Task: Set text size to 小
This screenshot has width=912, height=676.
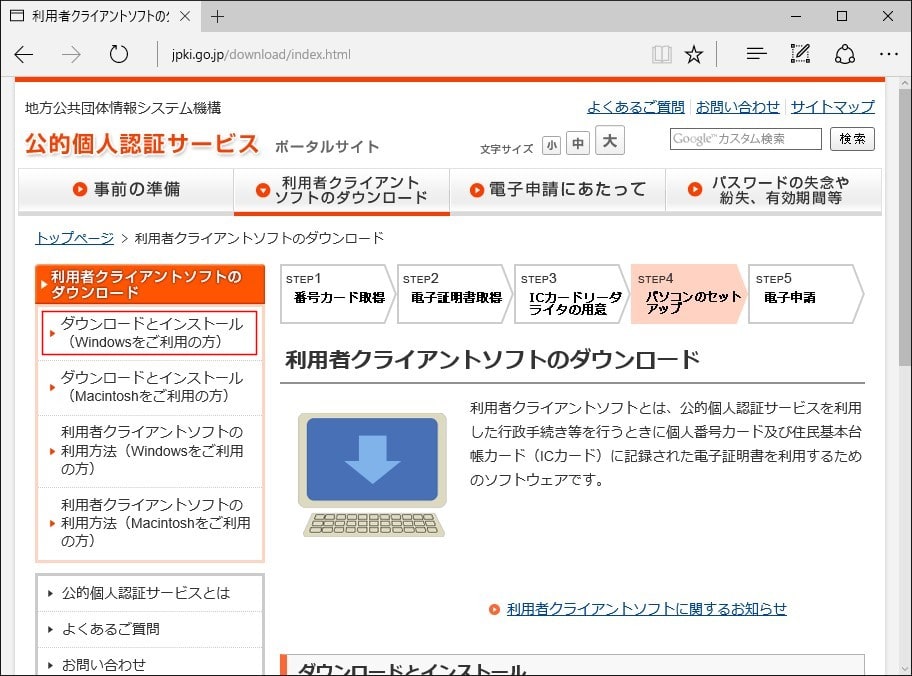Action: click(551, 145)
